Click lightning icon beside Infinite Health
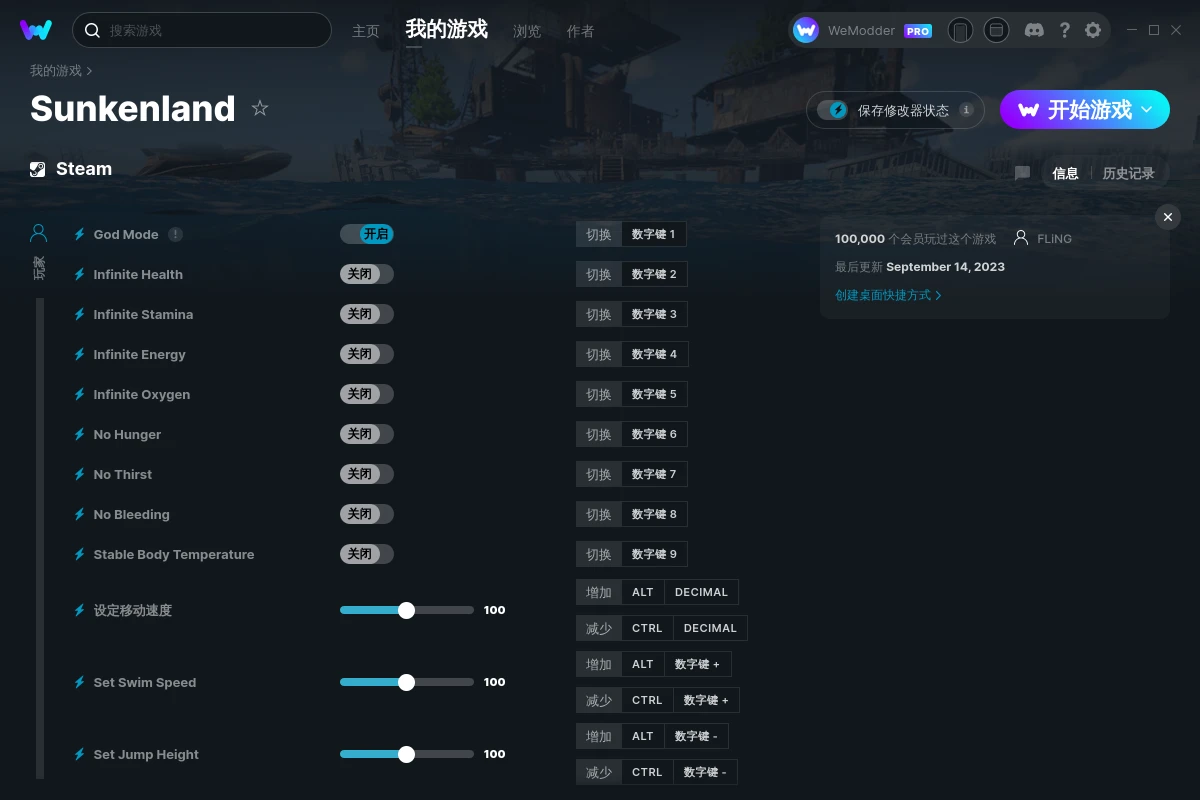 (80, 274)
